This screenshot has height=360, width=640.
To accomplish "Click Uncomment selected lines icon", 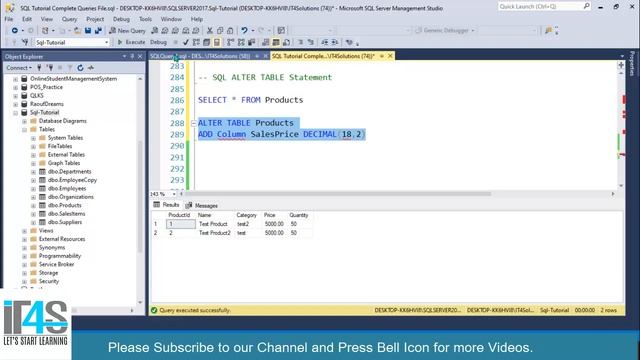I will pos(311,42).
